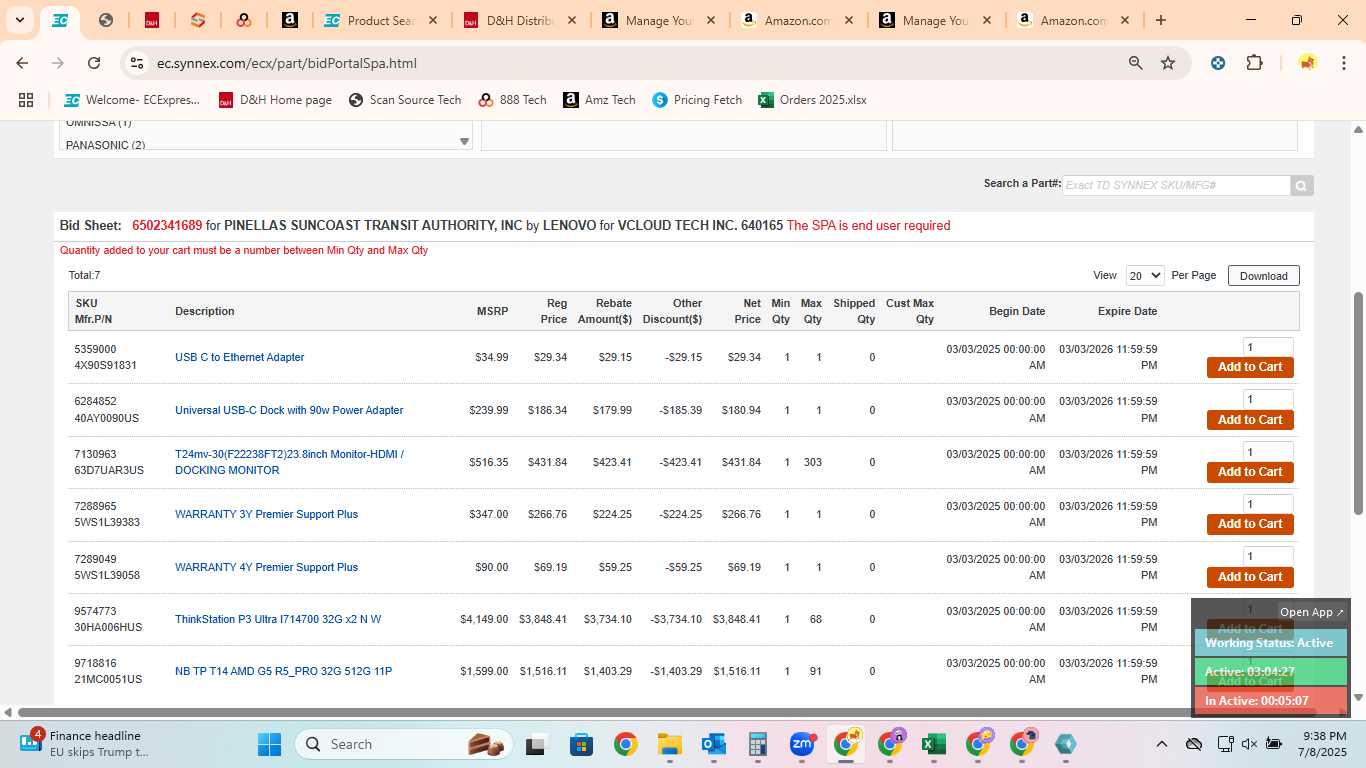Viewport: 1366px width, 768px height.
Task: Open the 888 Tech bookmark
Action: 513,100
